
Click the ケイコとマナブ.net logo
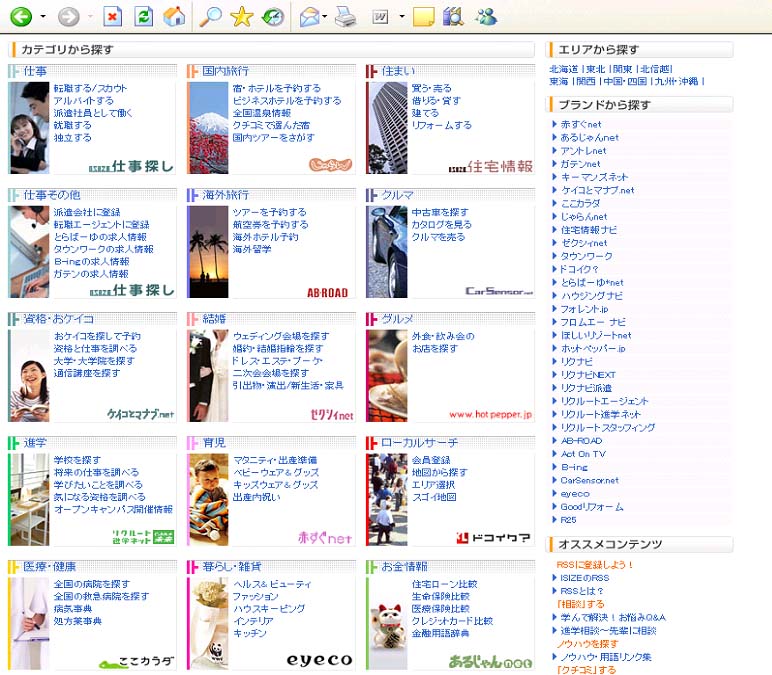pos(140,414)
